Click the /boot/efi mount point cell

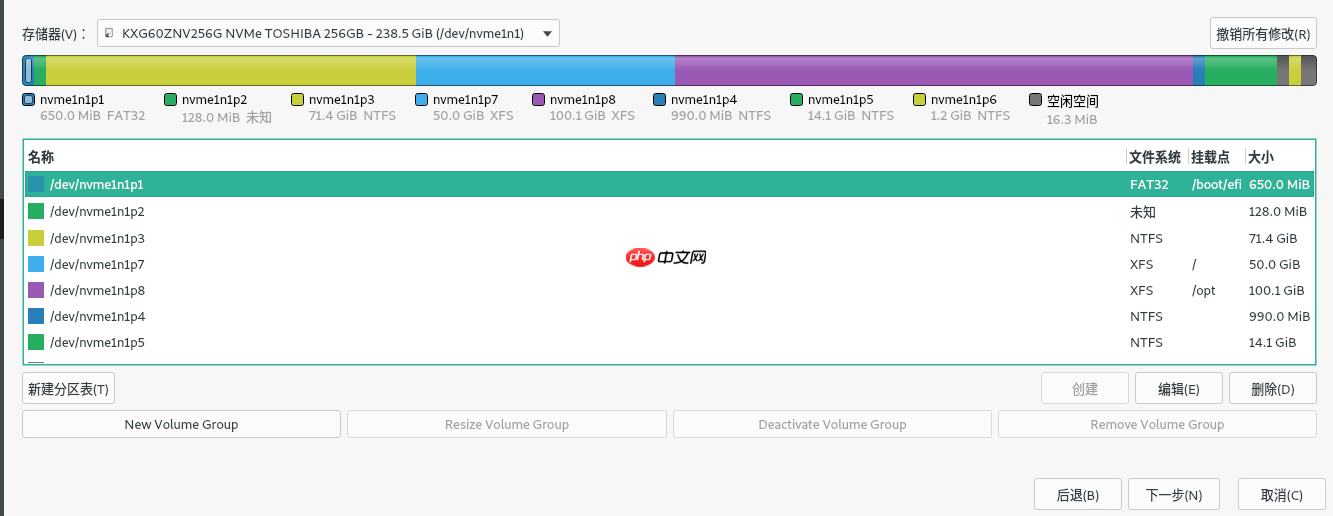pyautogui.click(x=1216, y=184)
